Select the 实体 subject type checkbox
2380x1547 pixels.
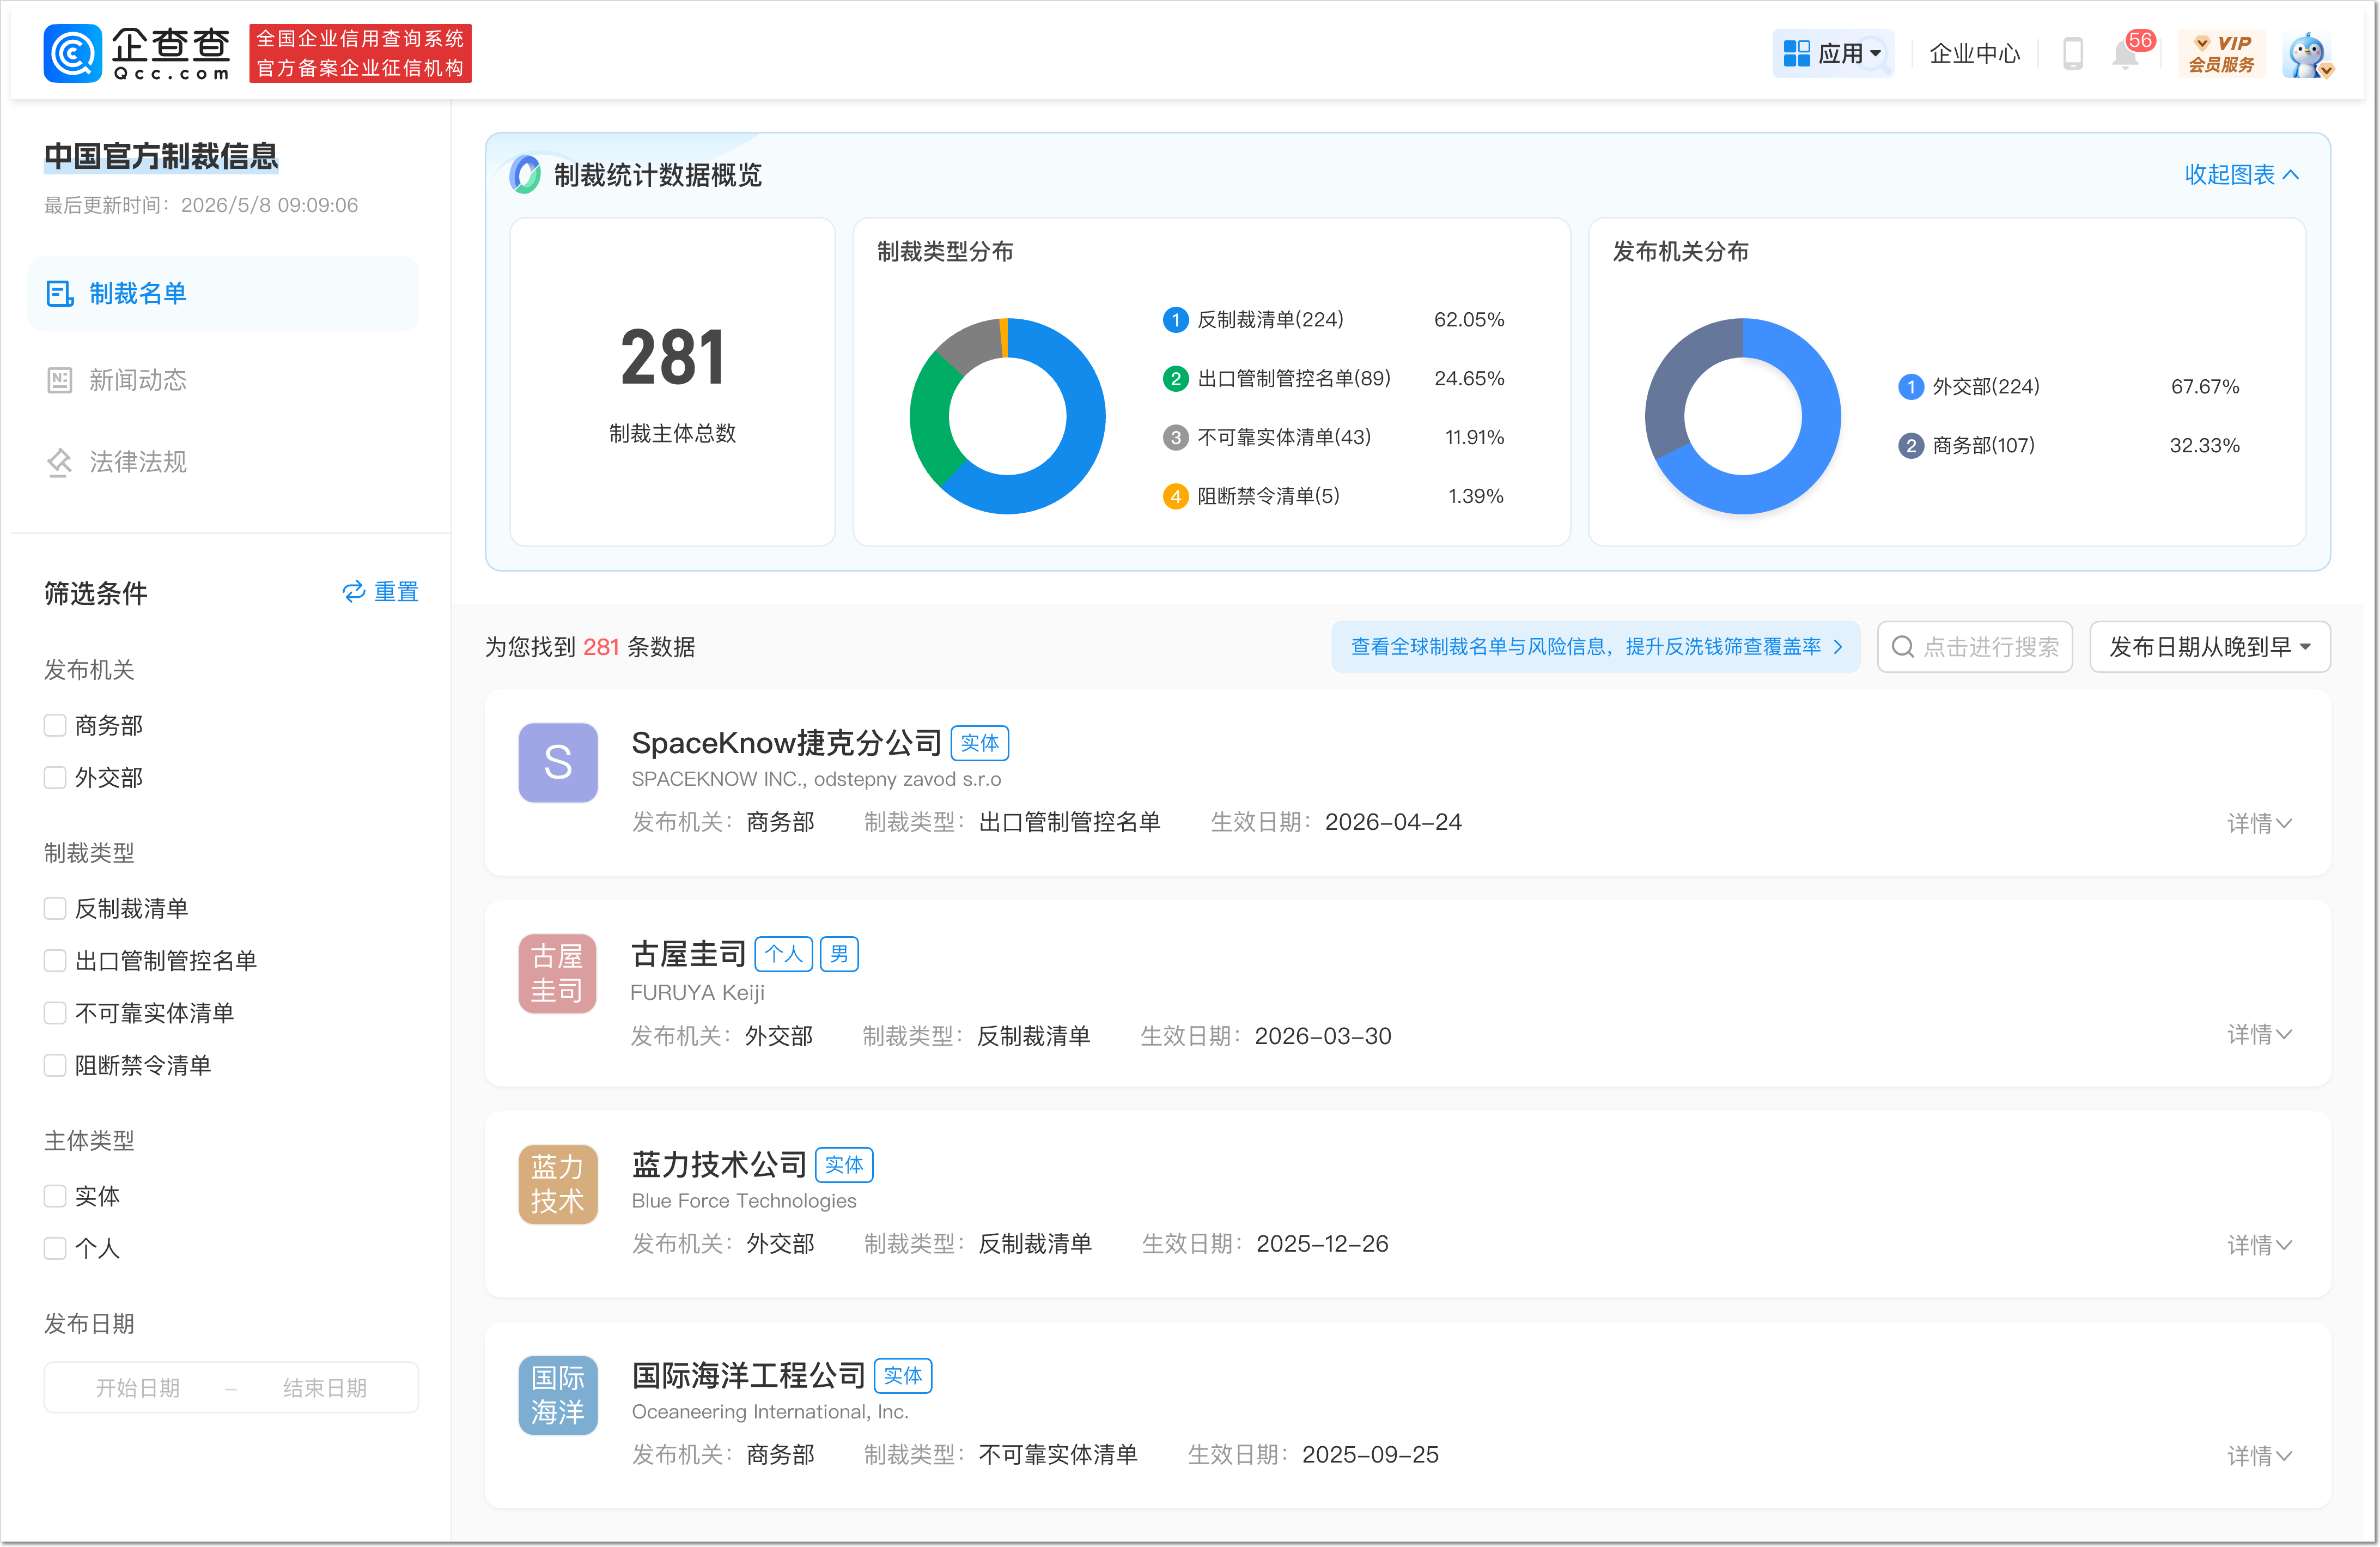(55, 1196)
